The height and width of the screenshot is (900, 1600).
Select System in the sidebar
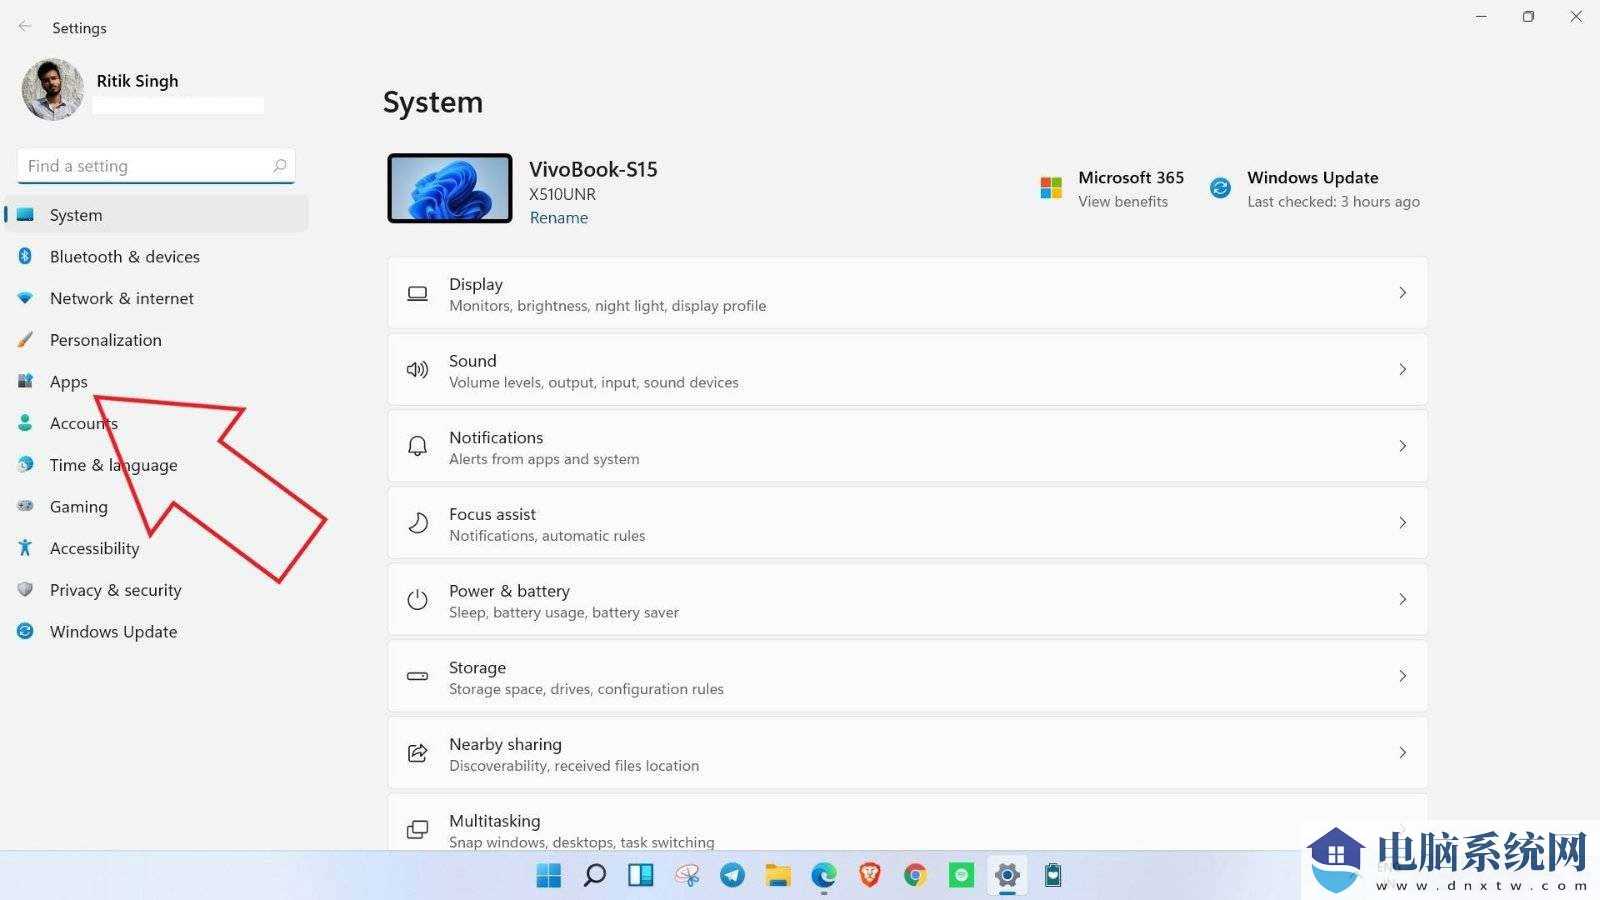(x=157, y=215)
